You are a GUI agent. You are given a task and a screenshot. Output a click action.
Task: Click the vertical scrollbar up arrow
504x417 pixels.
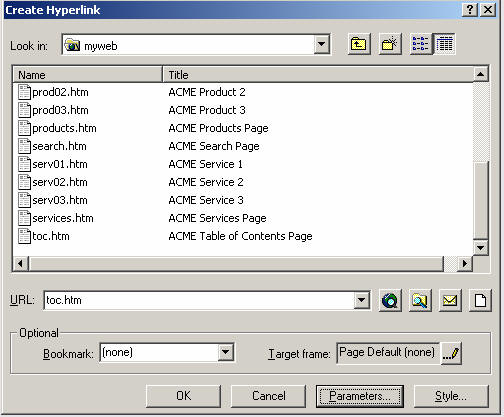(481, 74)
